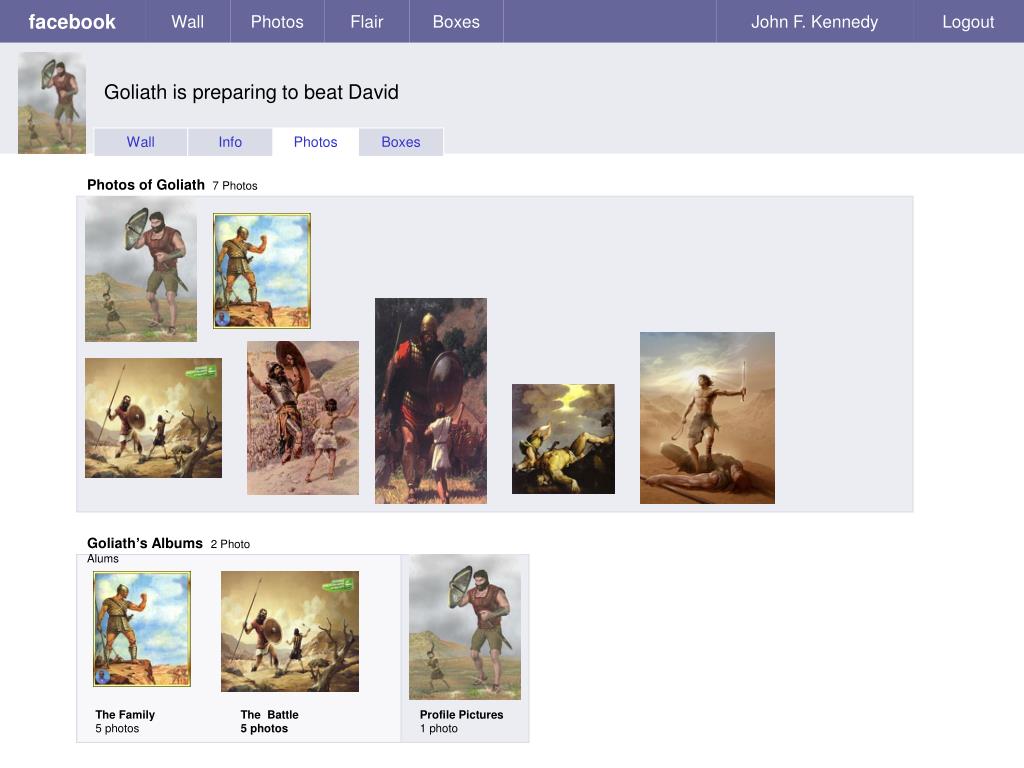
Task: Open battle photo with dead tree
Action: point(153,418)
